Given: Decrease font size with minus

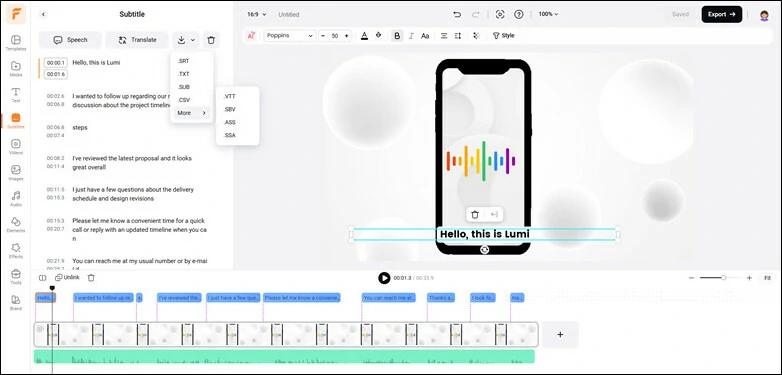Looking at the screenshot, I should (323, 35).
